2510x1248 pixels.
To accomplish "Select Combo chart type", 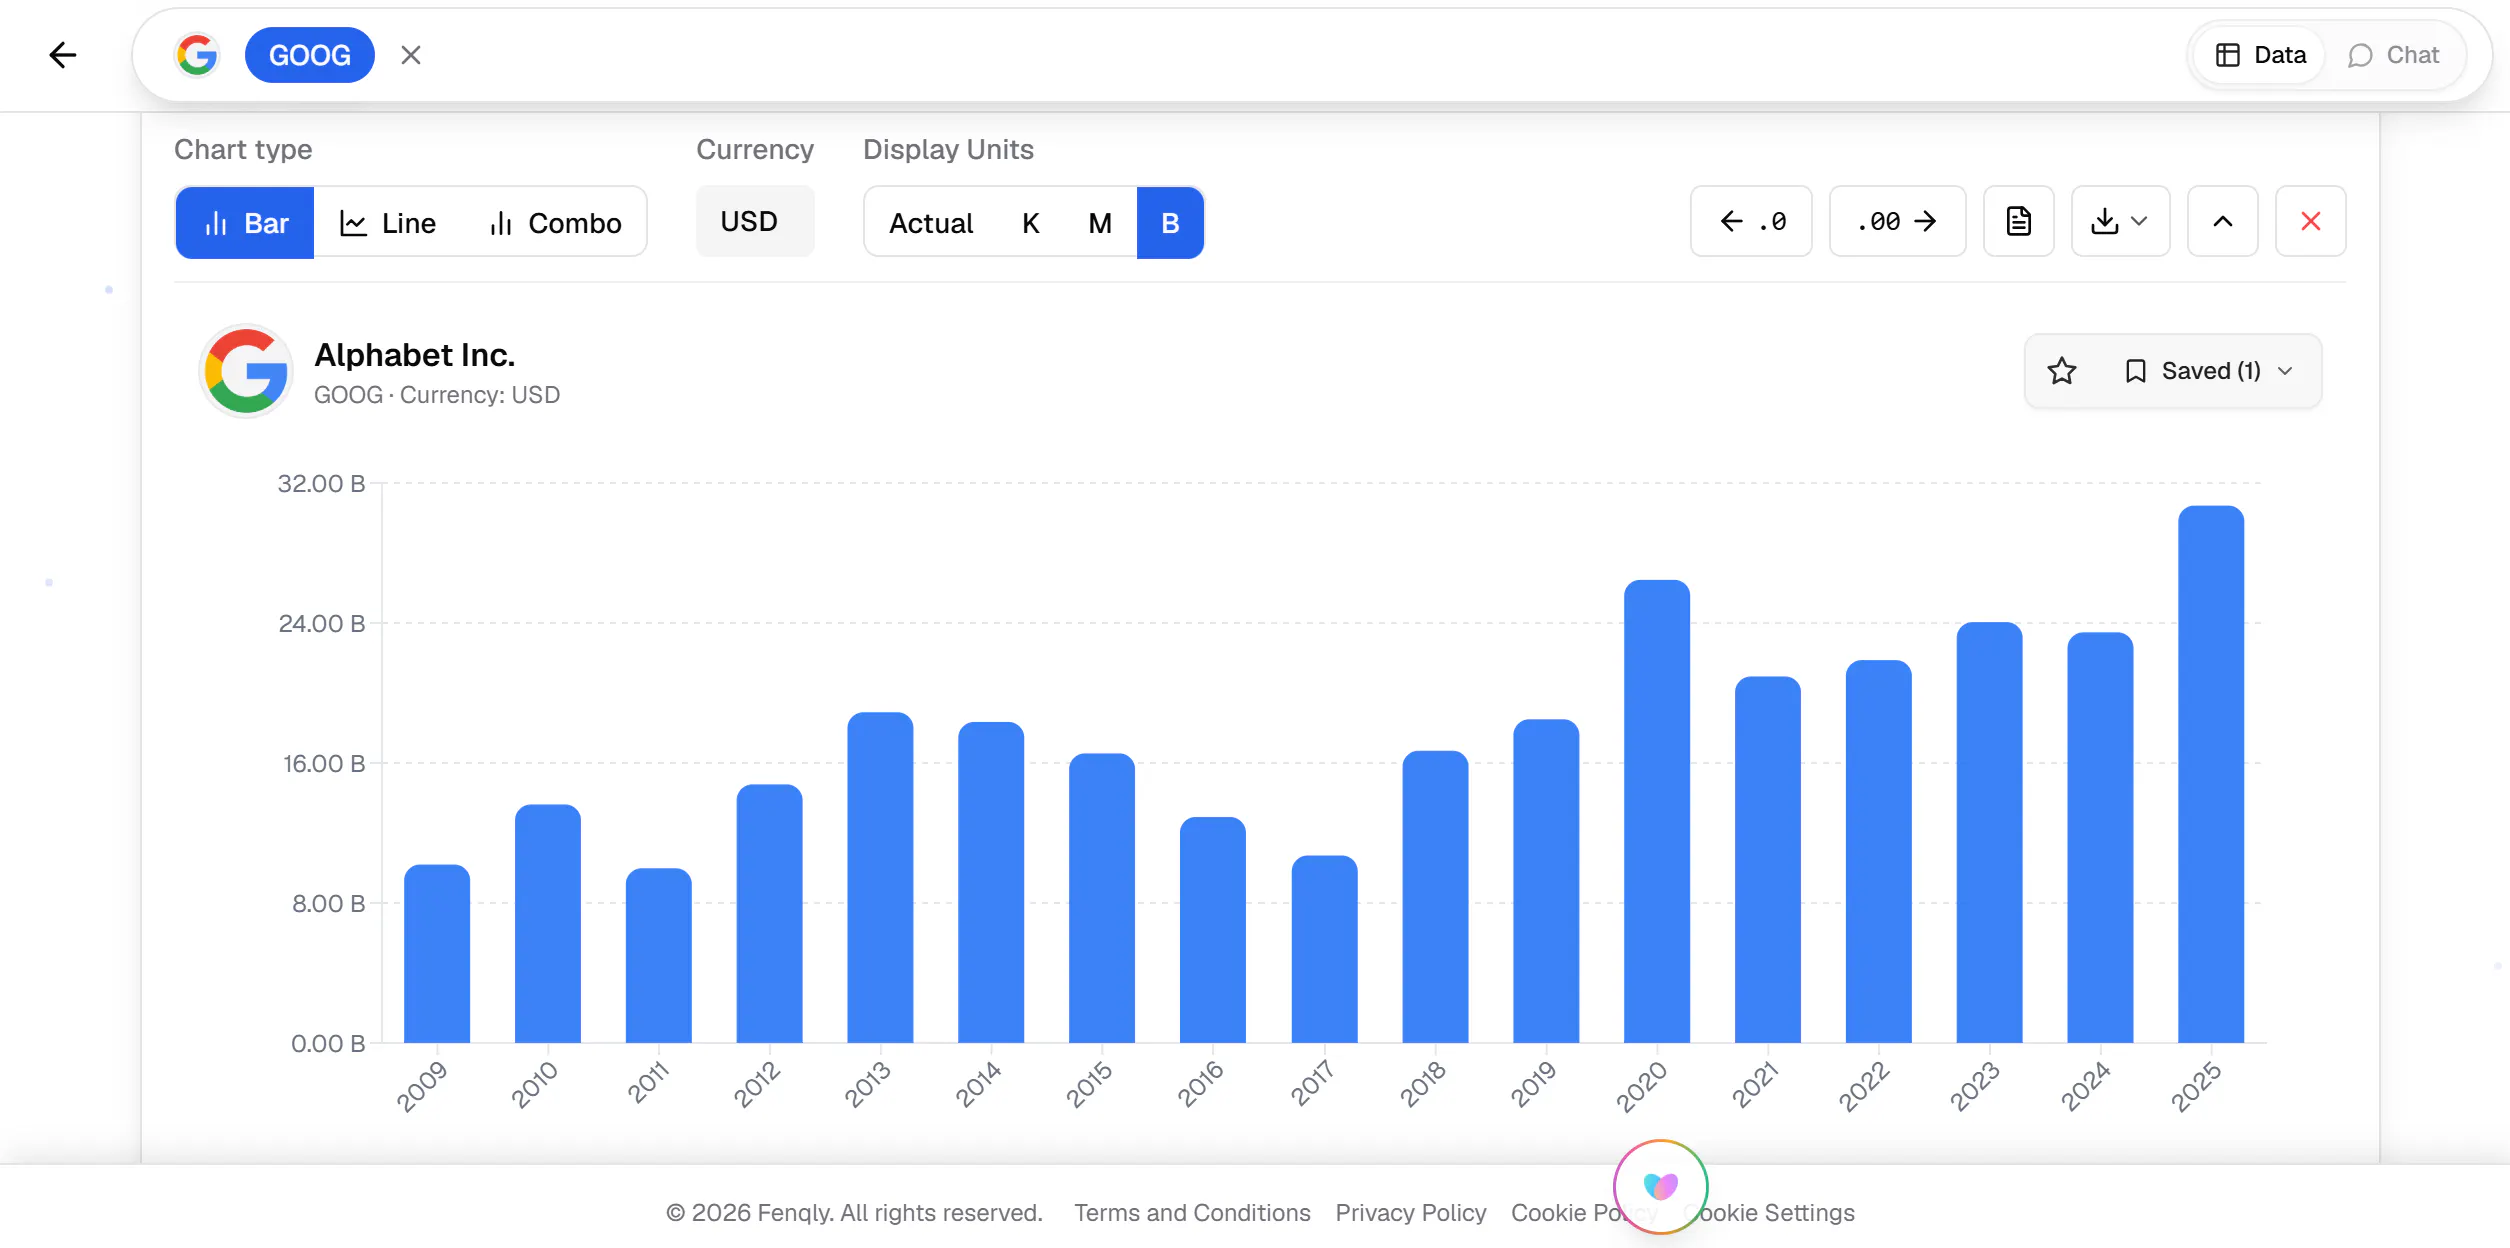I will click(x=555, y=222).
